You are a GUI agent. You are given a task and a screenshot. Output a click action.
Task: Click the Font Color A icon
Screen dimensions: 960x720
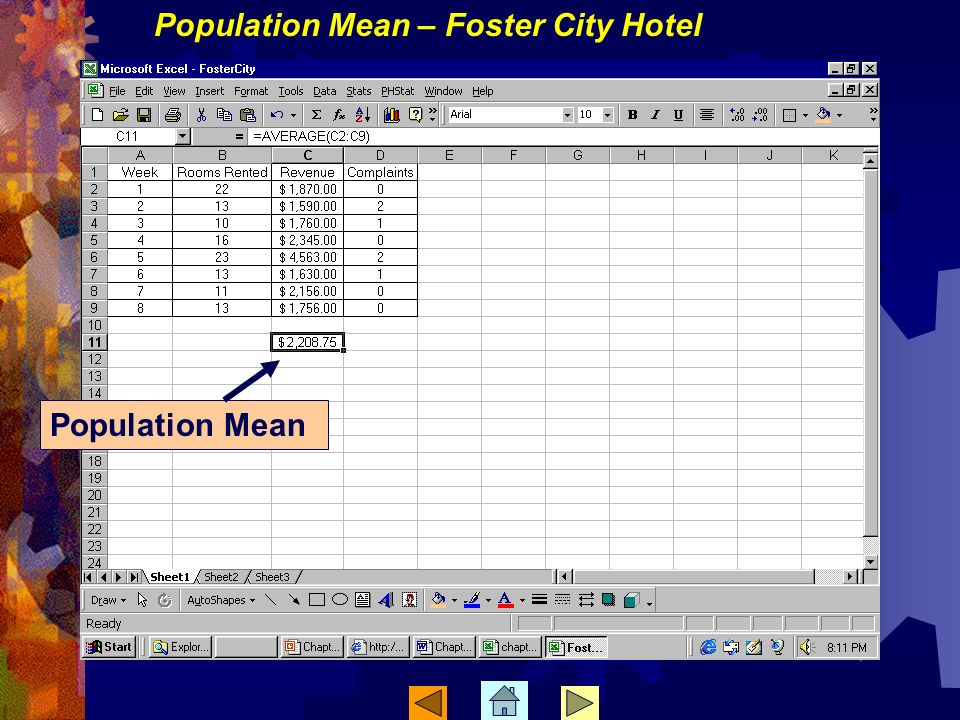tap(505, 600)
